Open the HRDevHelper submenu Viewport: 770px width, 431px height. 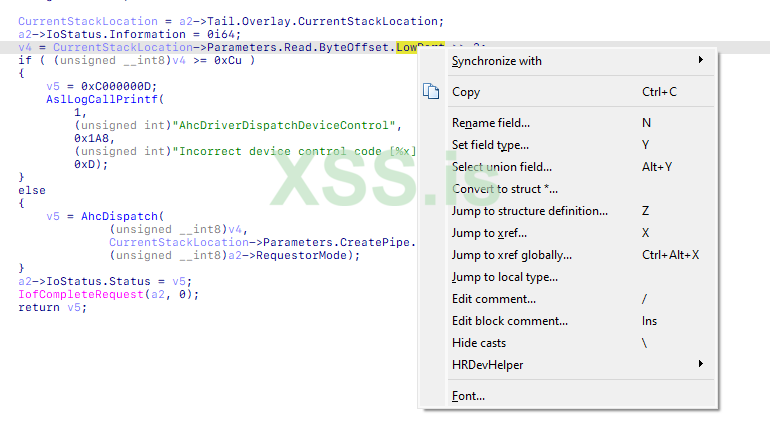[488, 365]
